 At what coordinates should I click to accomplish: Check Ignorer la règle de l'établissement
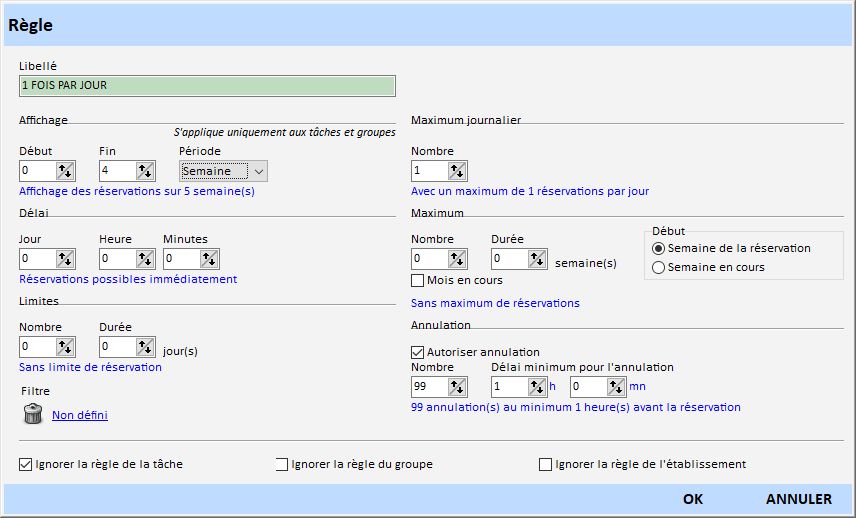(546, 464)
